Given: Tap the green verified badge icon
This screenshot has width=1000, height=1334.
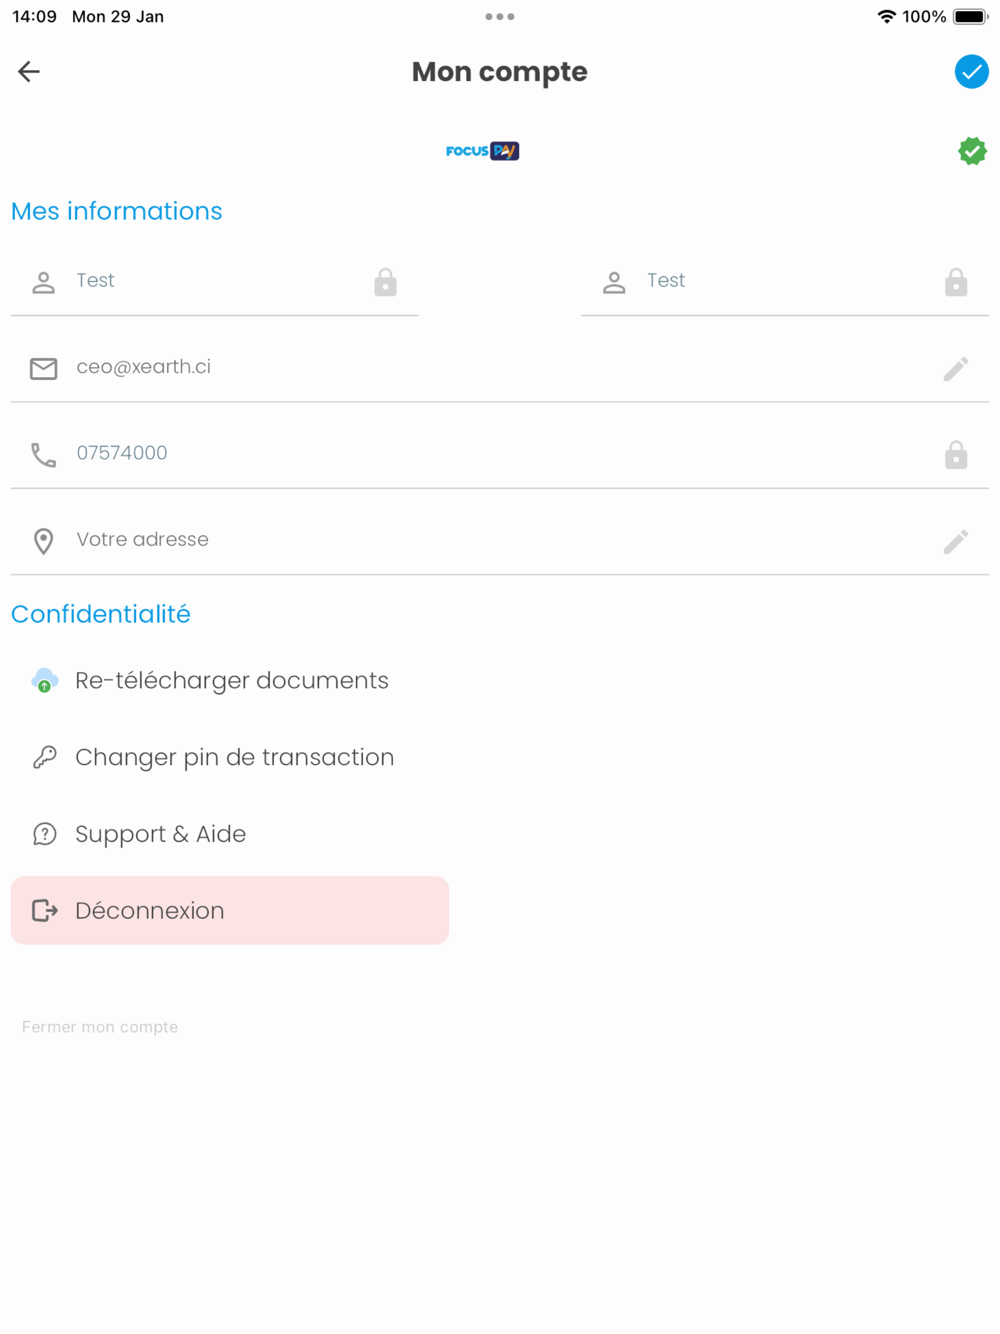Looking at the screenshot, I should point(972,151).
